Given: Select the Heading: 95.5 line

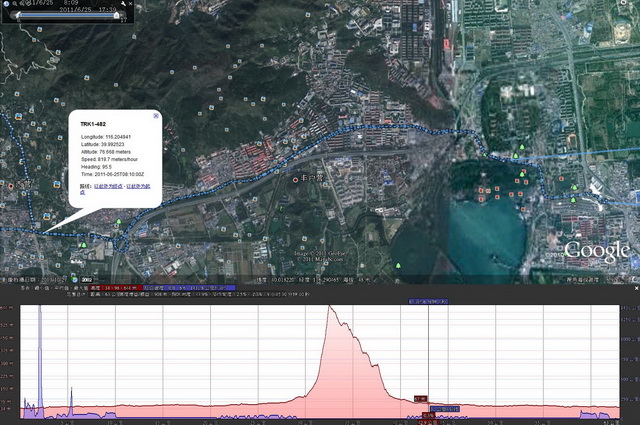Looking at the screenshot, I should point(96,167).
